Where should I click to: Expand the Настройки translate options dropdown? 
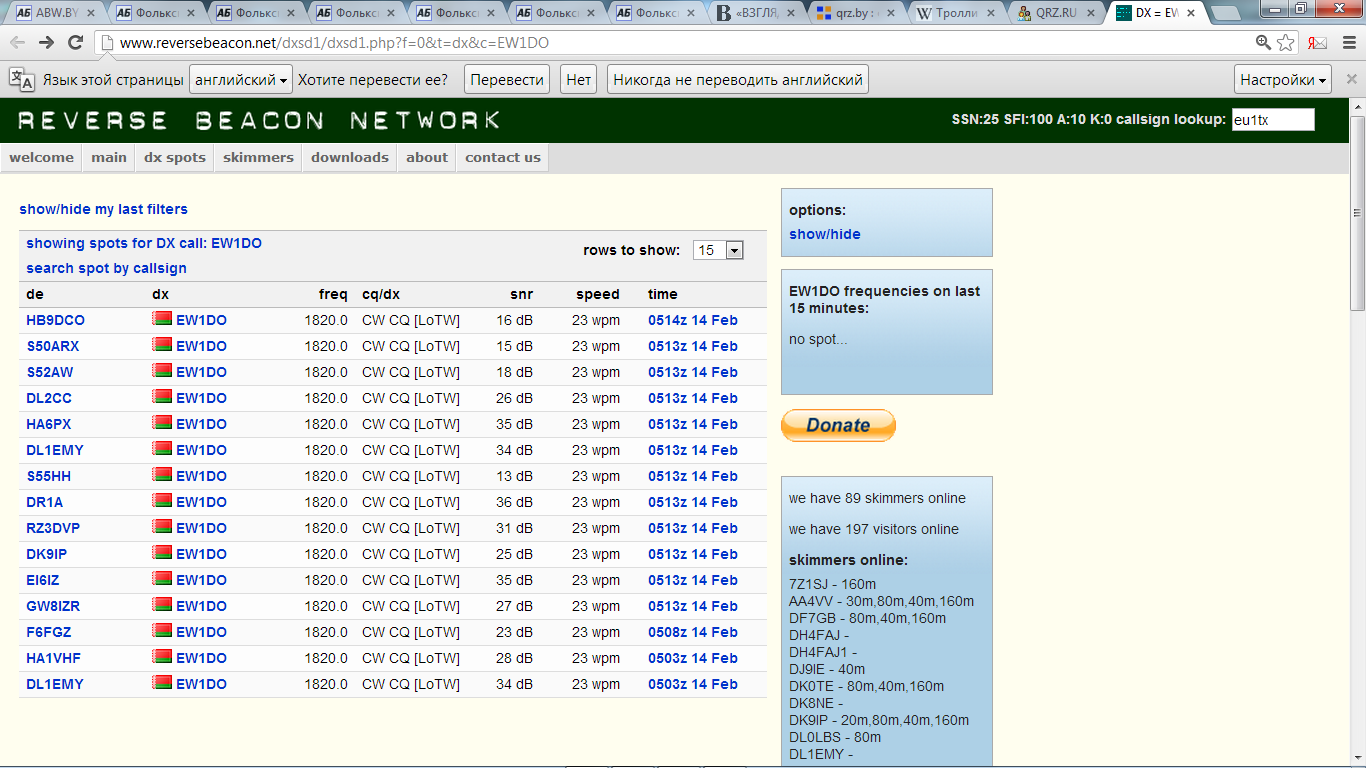point(1283,80)
